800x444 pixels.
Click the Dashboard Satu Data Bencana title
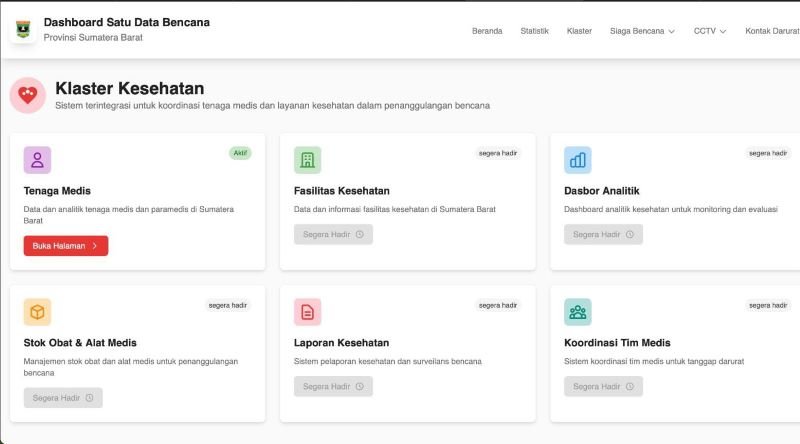(x=126, y=22)
